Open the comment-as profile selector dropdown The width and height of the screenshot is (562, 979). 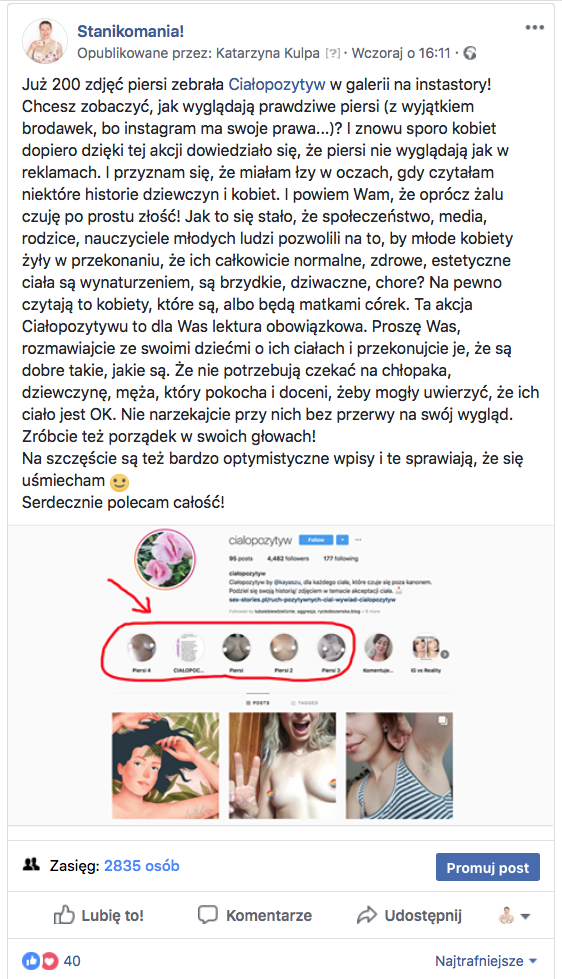click(x=515, y=916)
